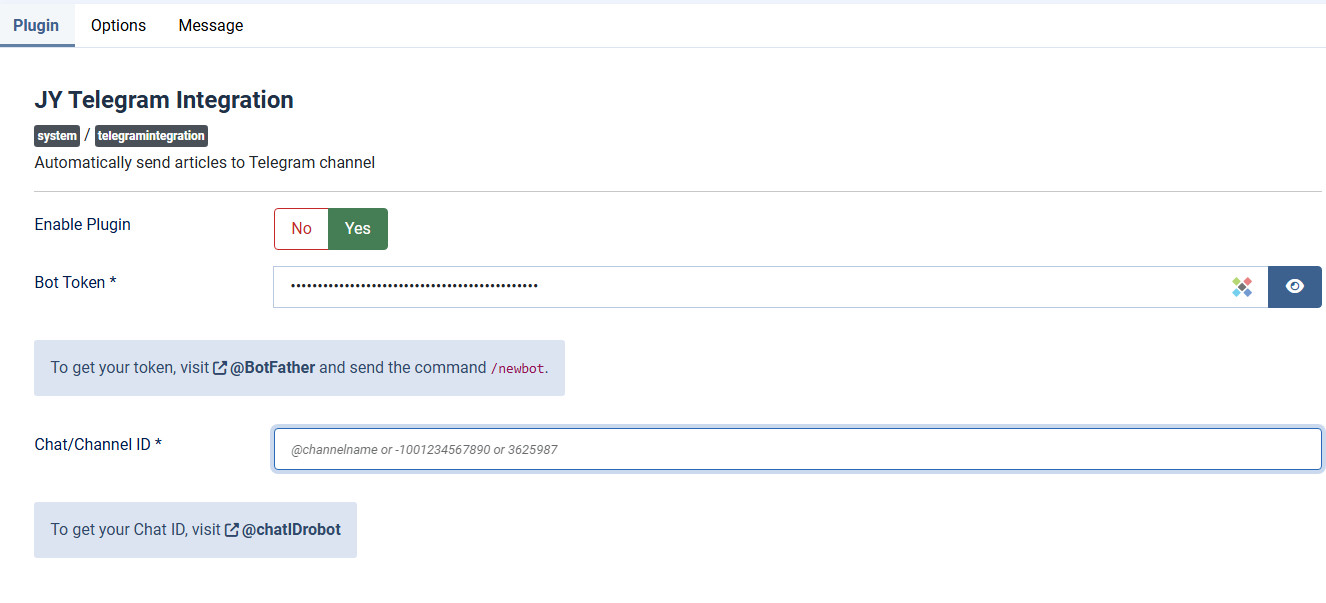Click the system badge under the title

click(x=57, y=136)
